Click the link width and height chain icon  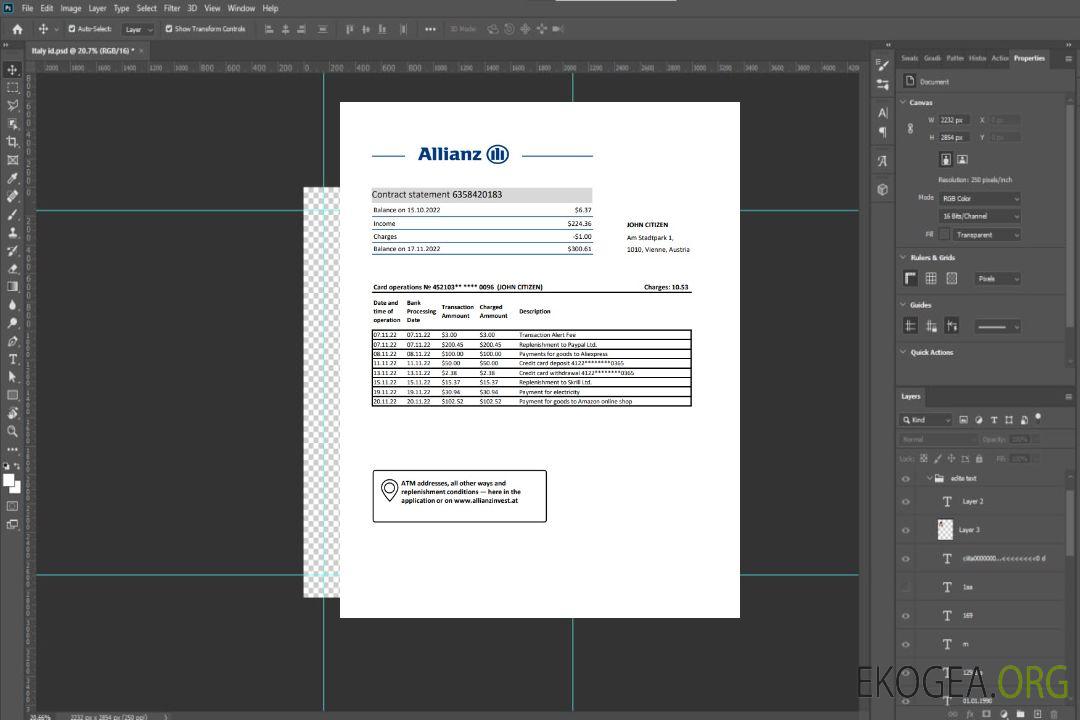click(x=911, y=129)
